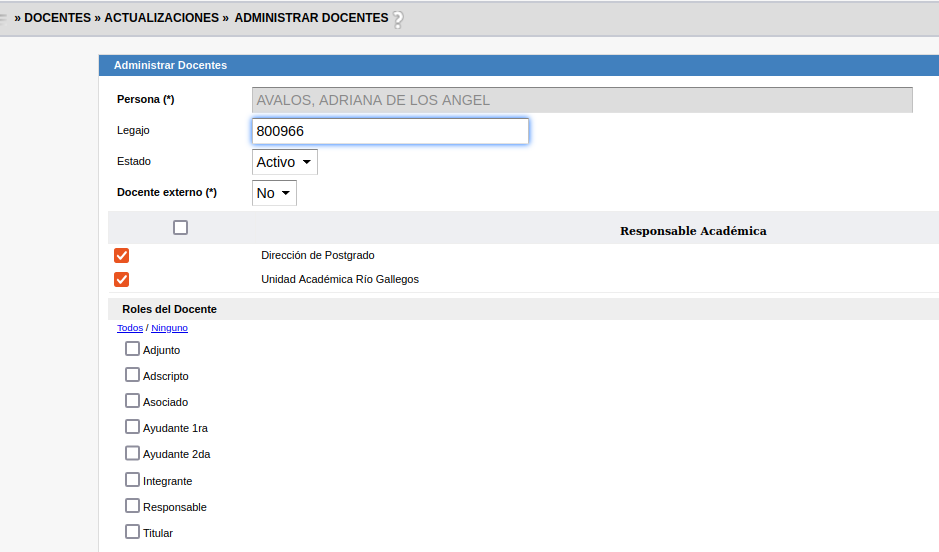Image resolution: width=939 pixels, height=552 pixels.
Task: Click the Roles del Docente section heading
Action: (169, 310)
